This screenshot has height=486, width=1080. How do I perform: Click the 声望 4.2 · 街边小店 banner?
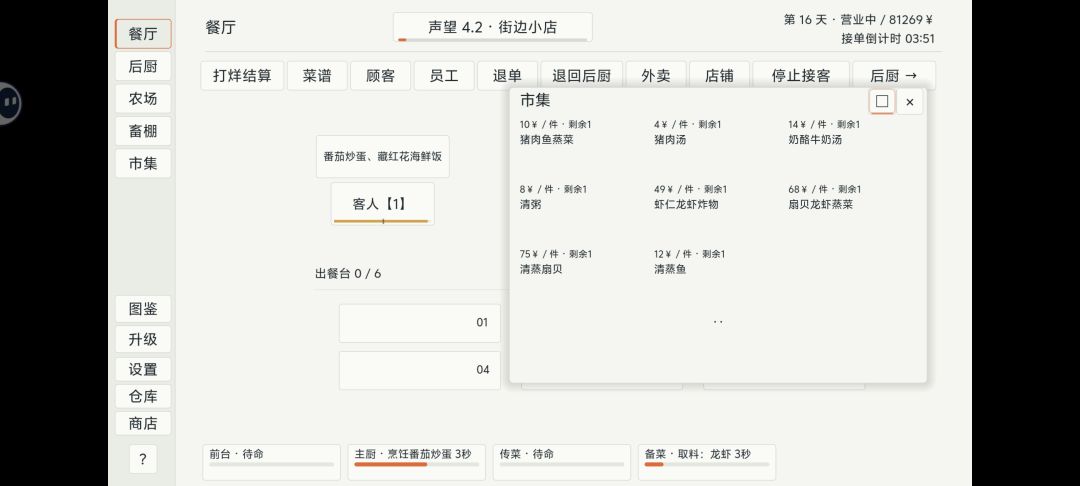click(x=492, y=28)
